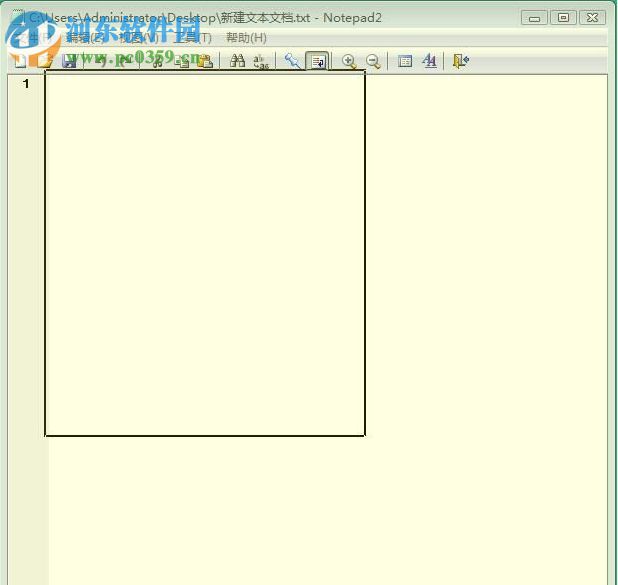Close the Notepad2 window
The width and height of the screenshot is (618, 585).
(592, 18)
